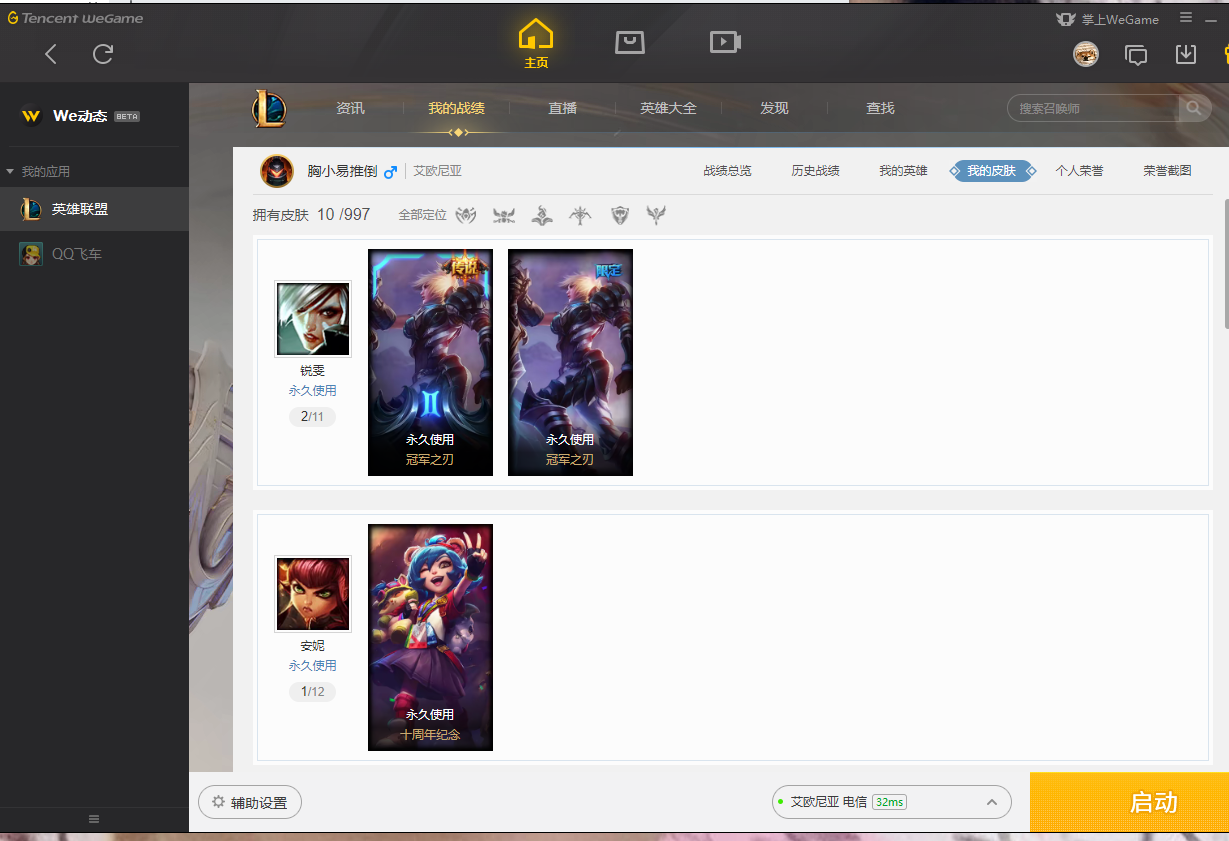Open the chat messages icon
Viewport: 1229px width, 841px height.
(x=1136, y=55)
